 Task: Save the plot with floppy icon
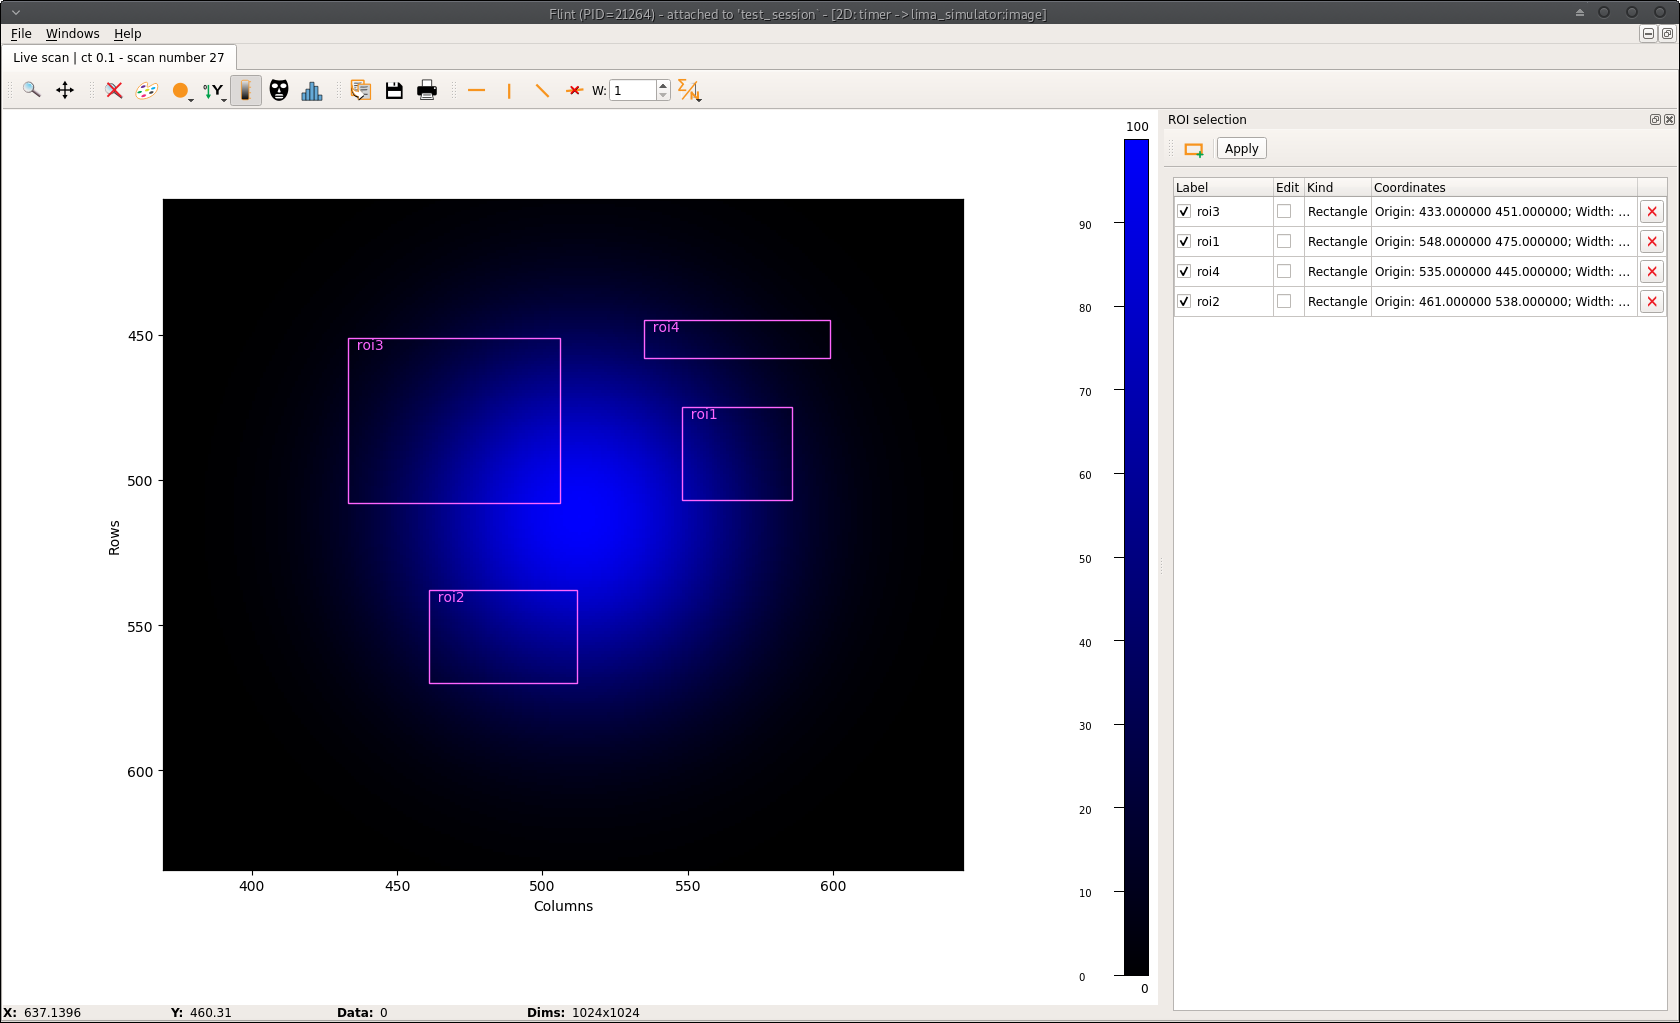[x=394, y=90]
